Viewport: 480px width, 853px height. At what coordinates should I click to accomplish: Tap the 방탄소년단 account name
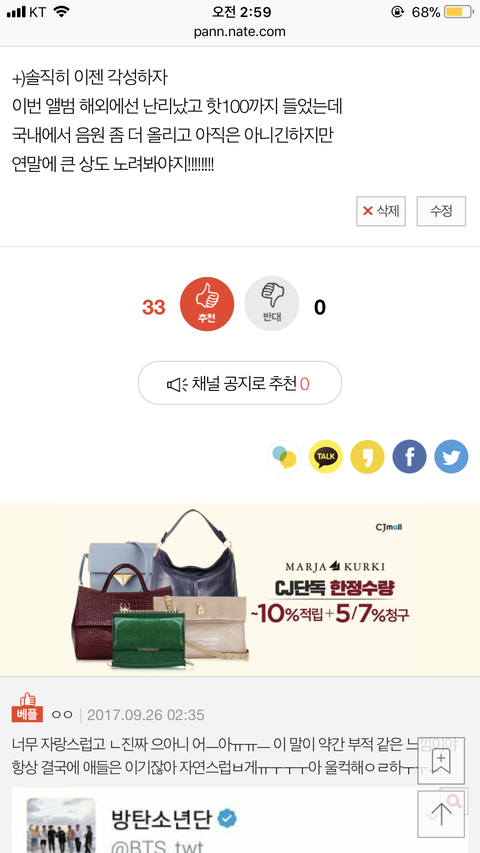(163, 818)
